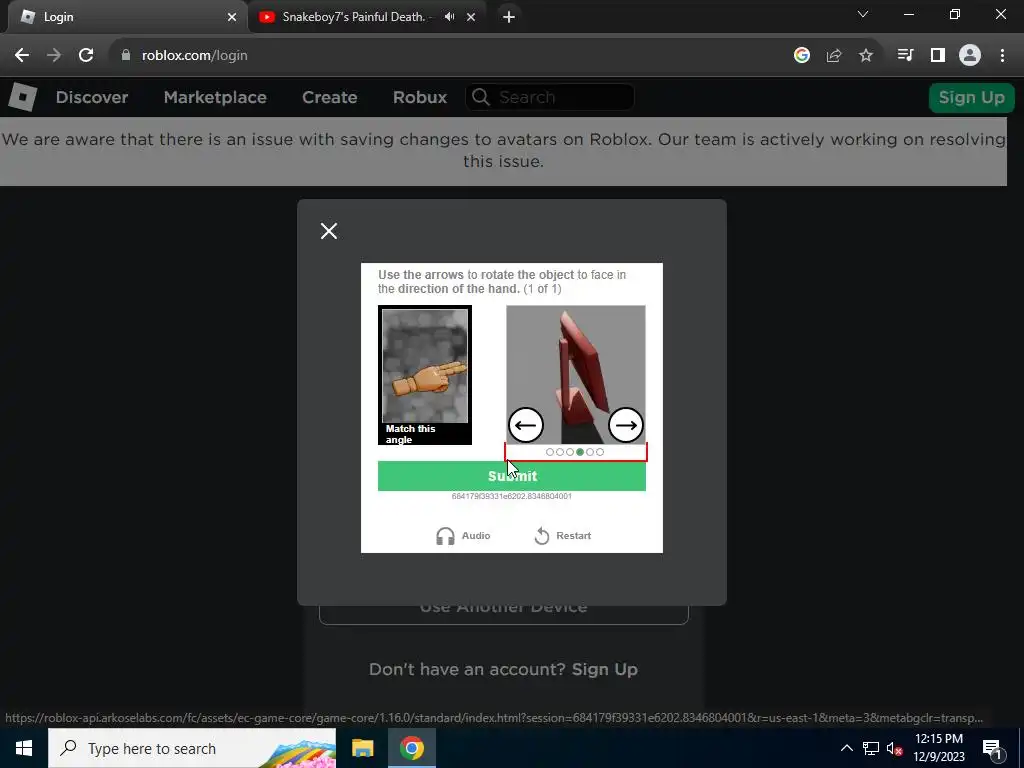This screenshot has height=768, width=1024.
Task: Share this page icon
Action: 834,56
